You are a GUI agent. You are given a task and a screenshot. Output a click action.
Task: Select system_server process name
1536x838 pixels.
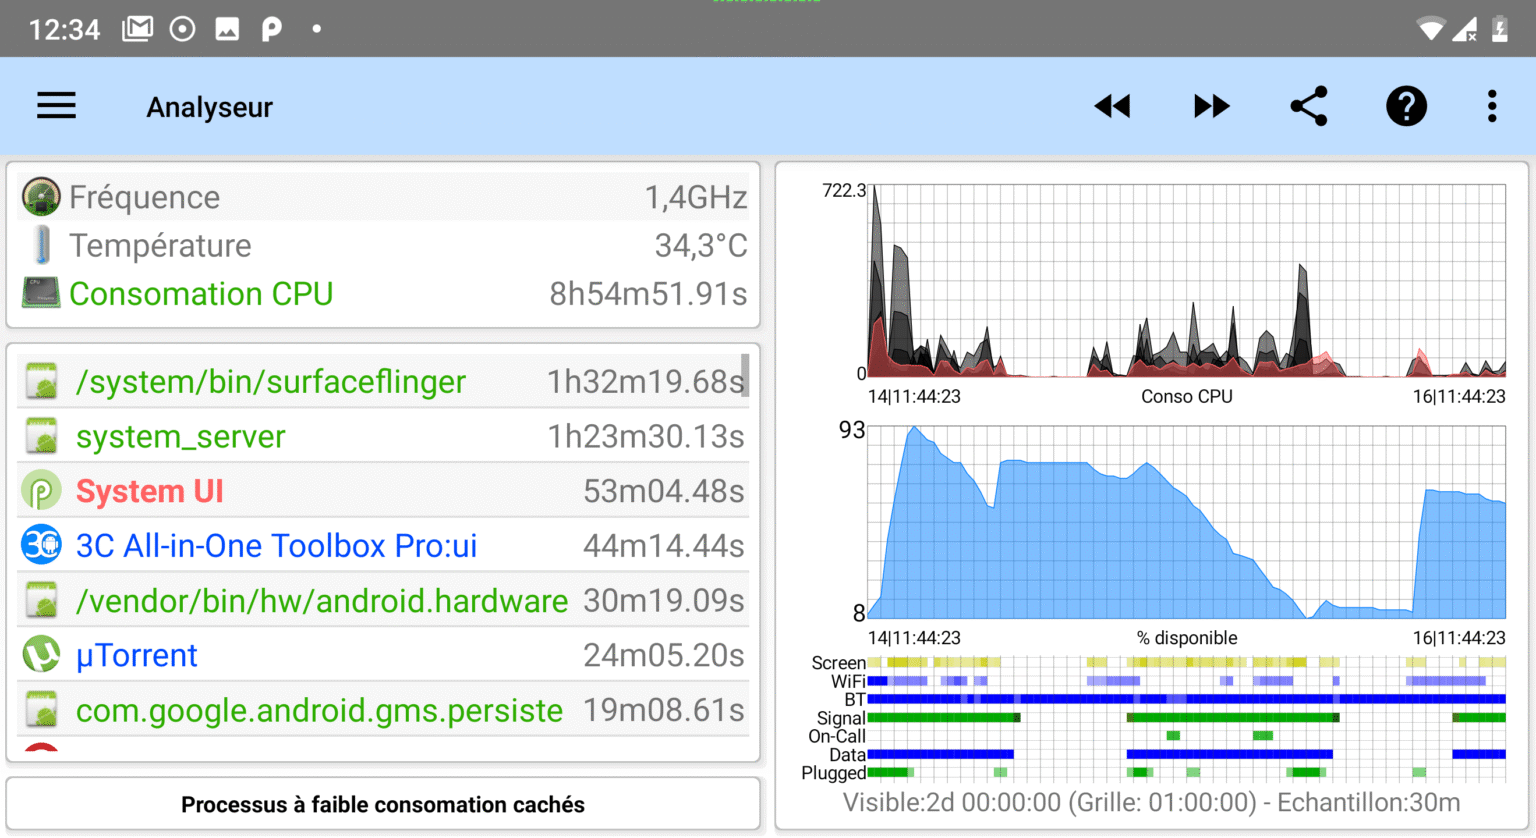point(181,437)
